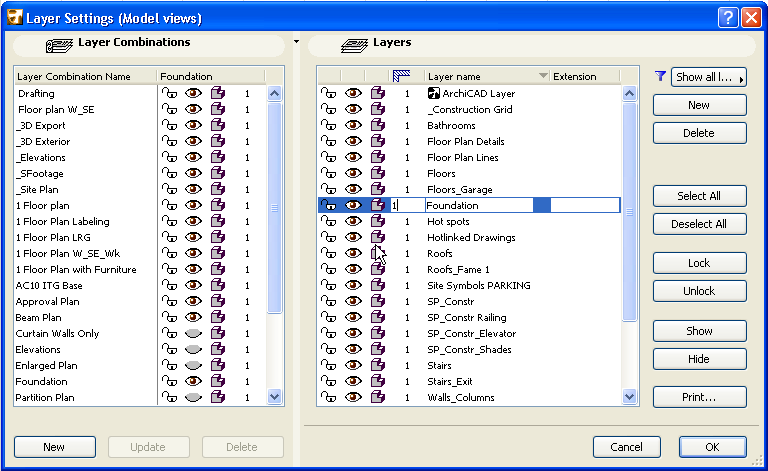Click New button under Layer Combinations
This screenshot has height=471, width=768.
54,447
